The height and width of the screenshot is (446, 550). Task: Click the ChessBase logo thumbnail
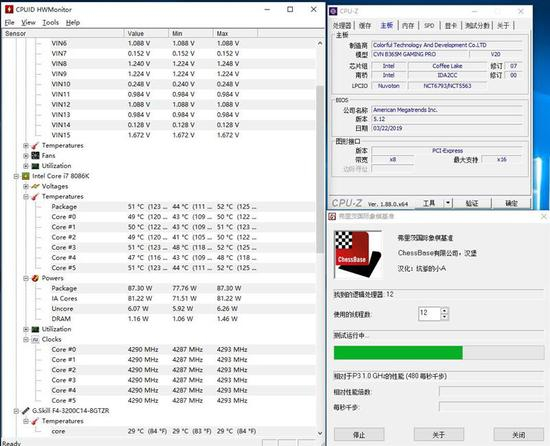coord(358,254)
